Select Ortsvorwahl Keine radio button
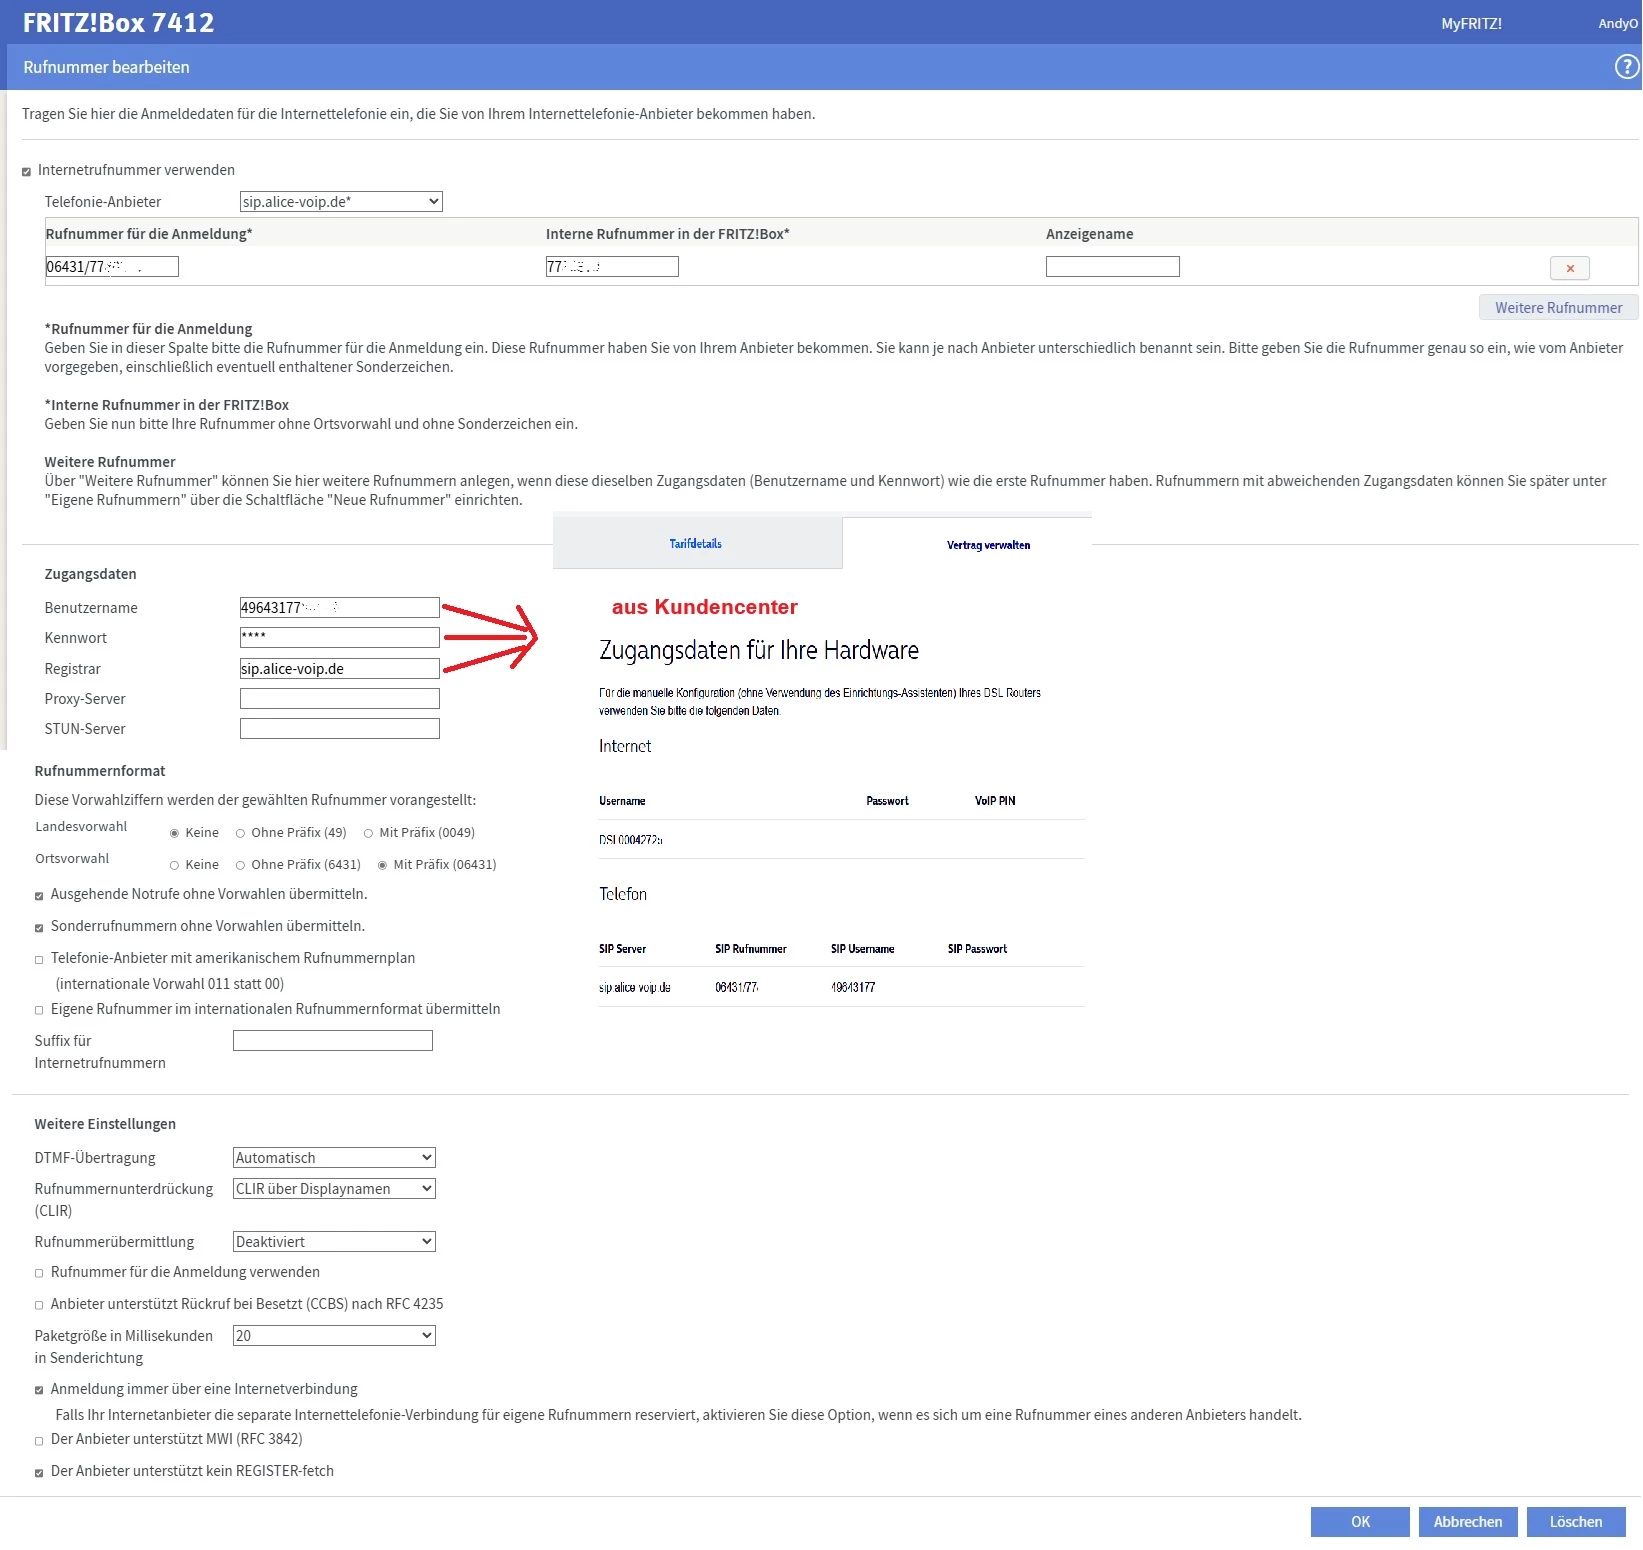This screenshot has width=1643, height=1550. pyautogui.click(x=174, y=865)
